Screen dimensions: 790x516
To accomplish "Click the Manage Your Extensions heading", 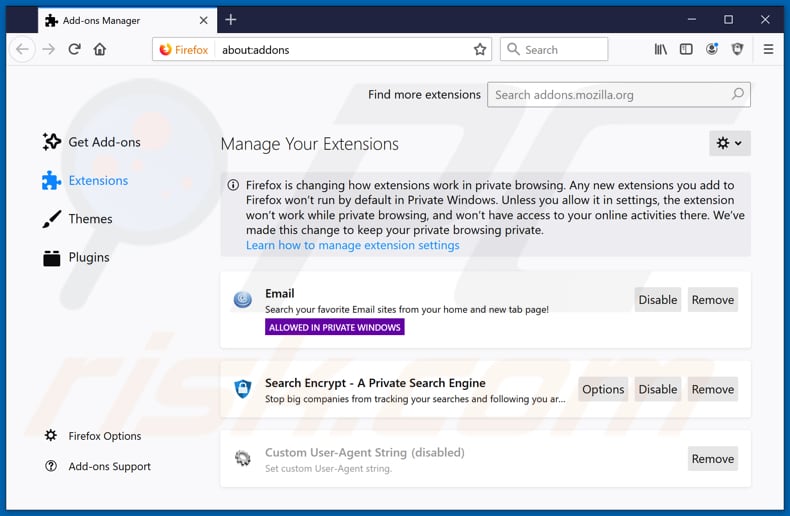I will [309, 144].
